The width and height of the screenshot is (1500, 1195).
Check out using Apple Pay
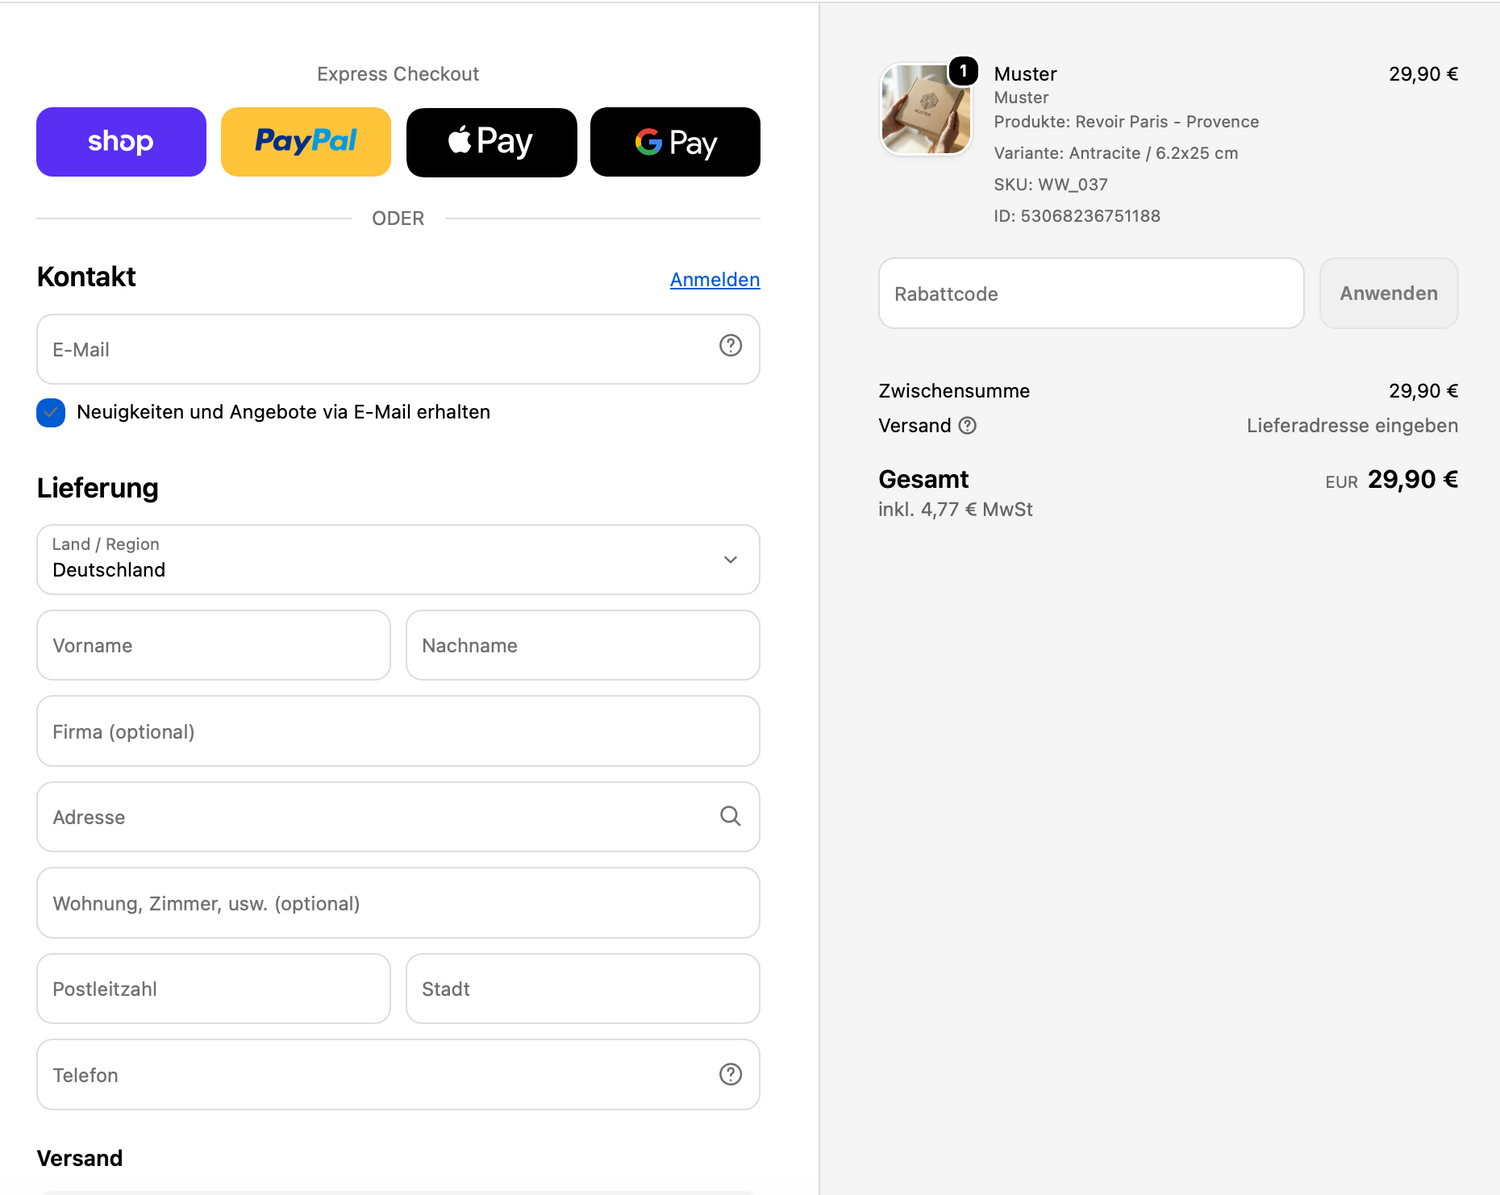pos(491,142)
